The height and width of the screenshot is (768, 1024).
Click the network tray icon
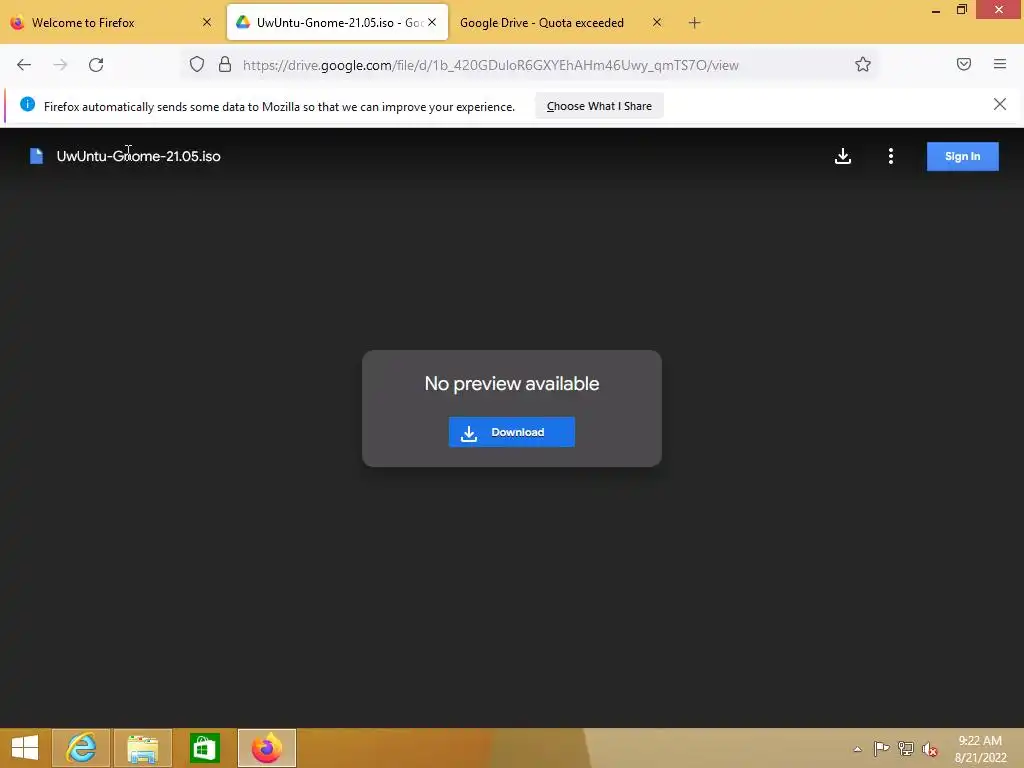click(x=906, y=748)
